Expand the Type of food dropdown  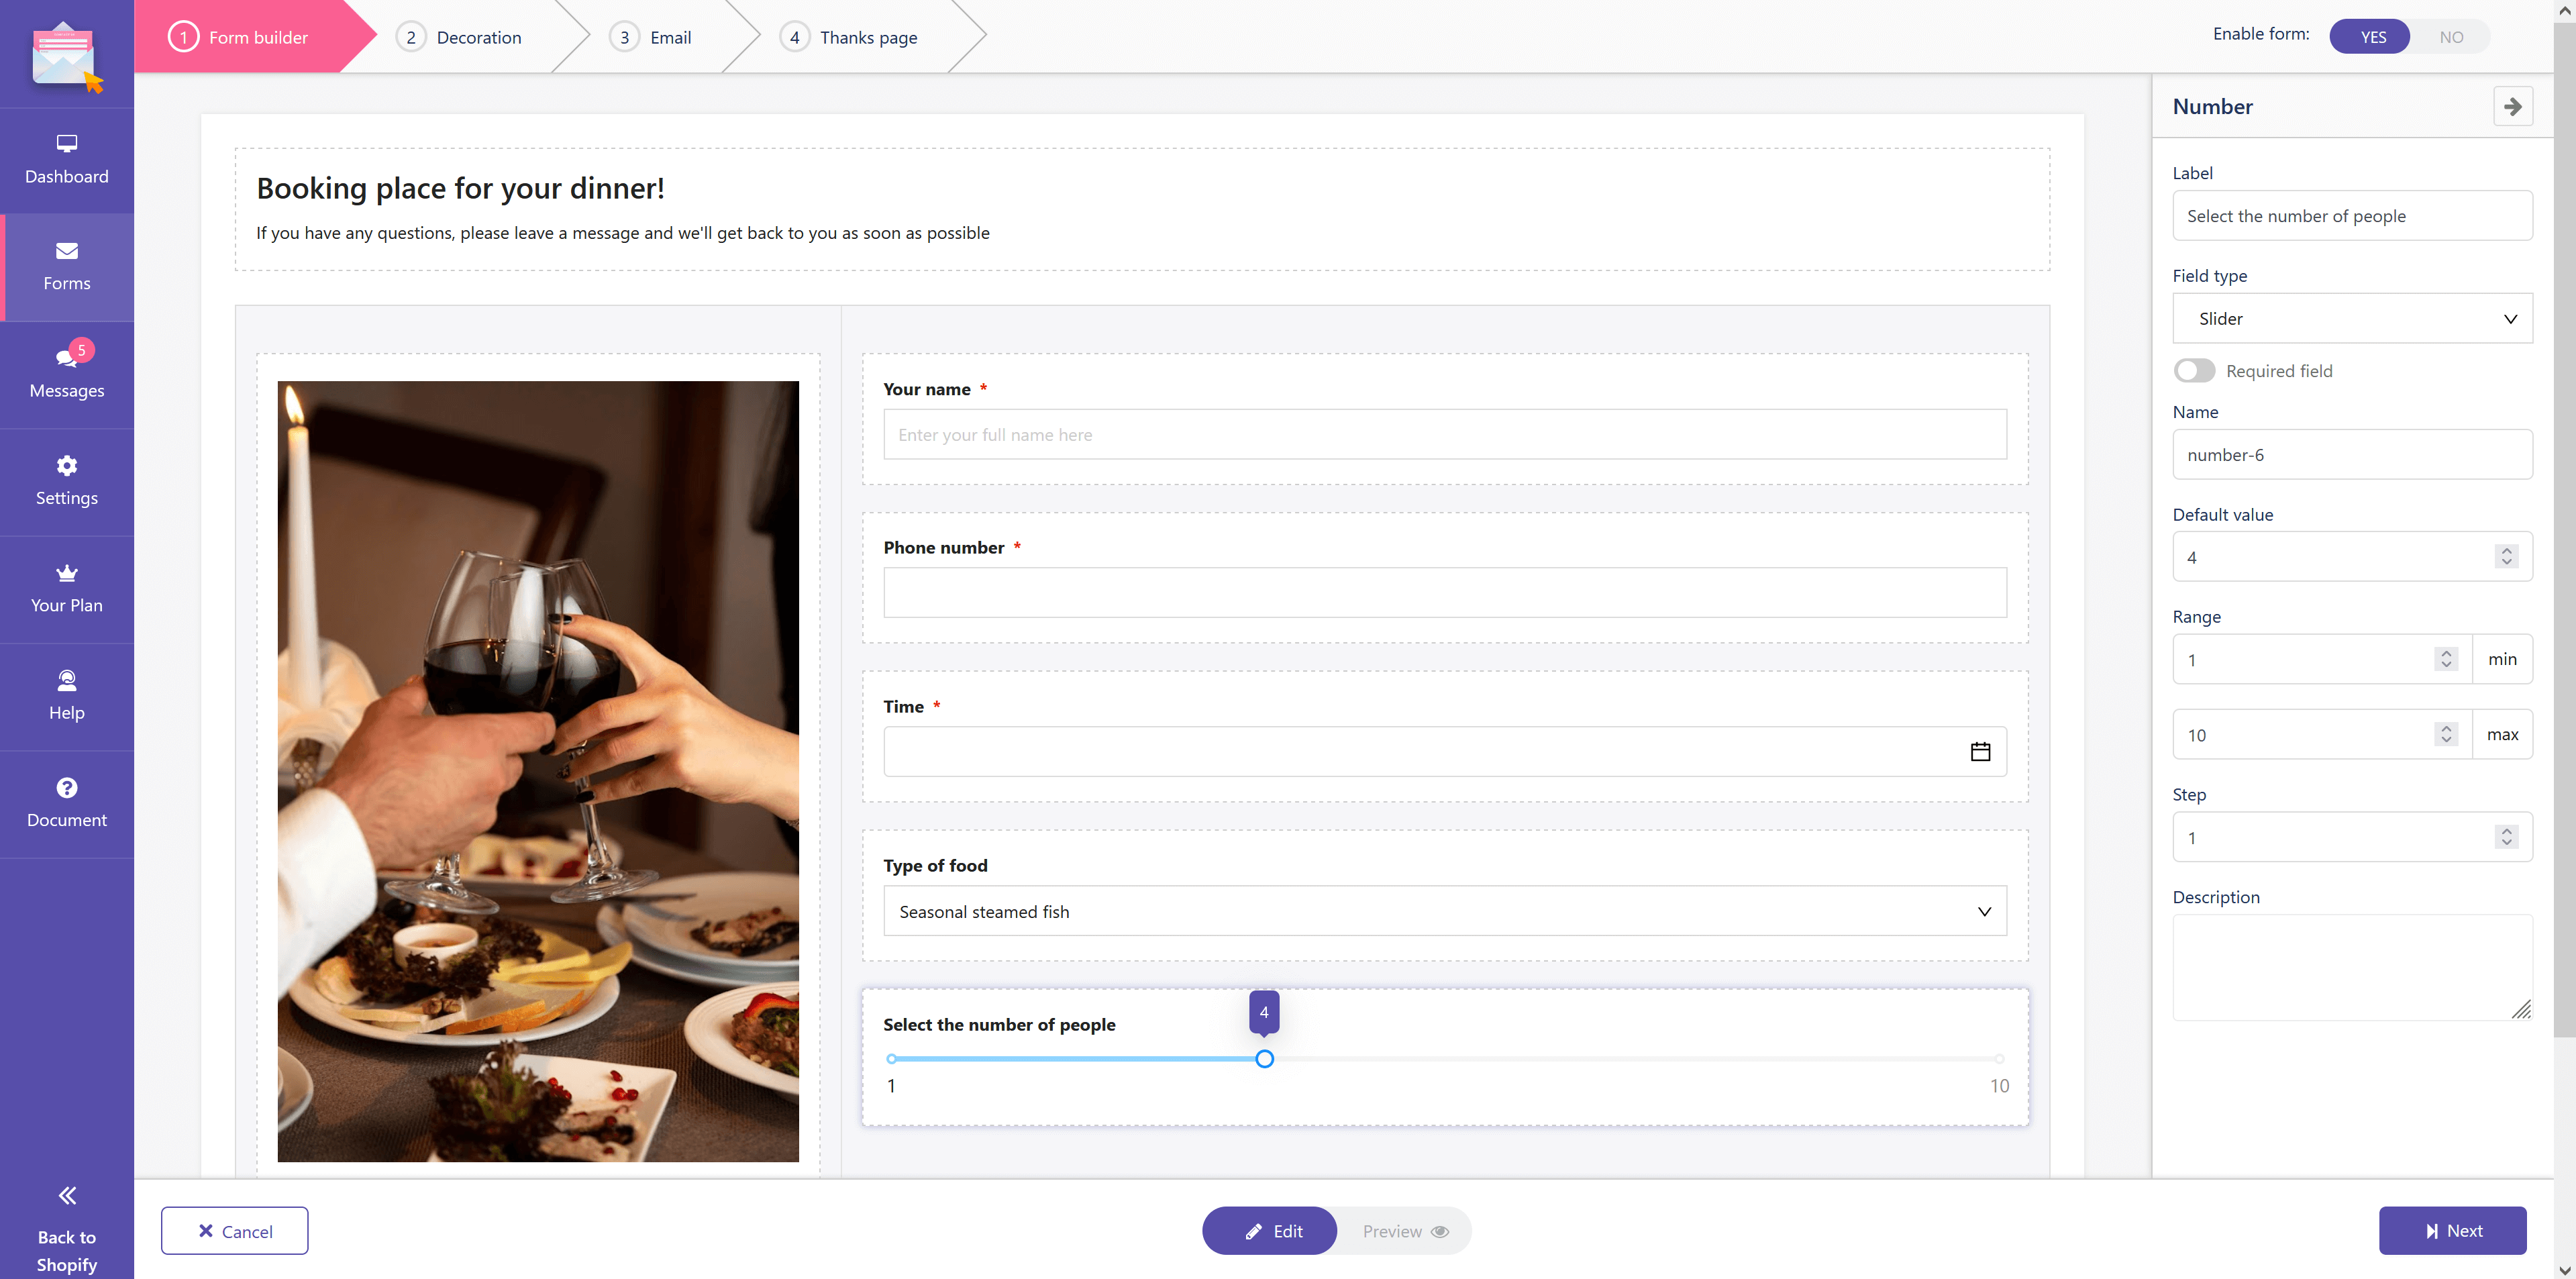click(x=1445, y=911)
